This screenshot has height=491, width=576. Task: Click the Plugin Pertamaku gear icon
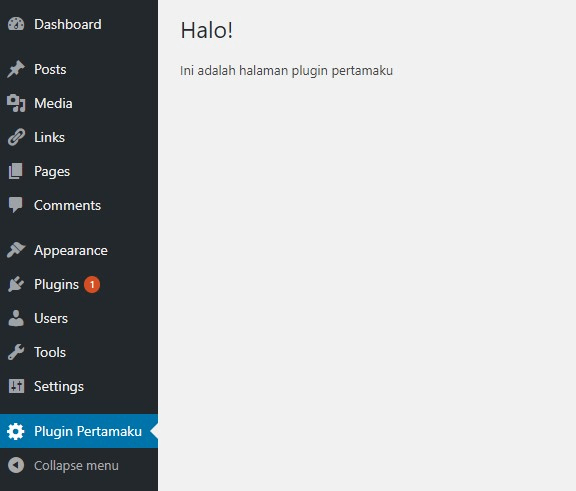tap(16, 431)
